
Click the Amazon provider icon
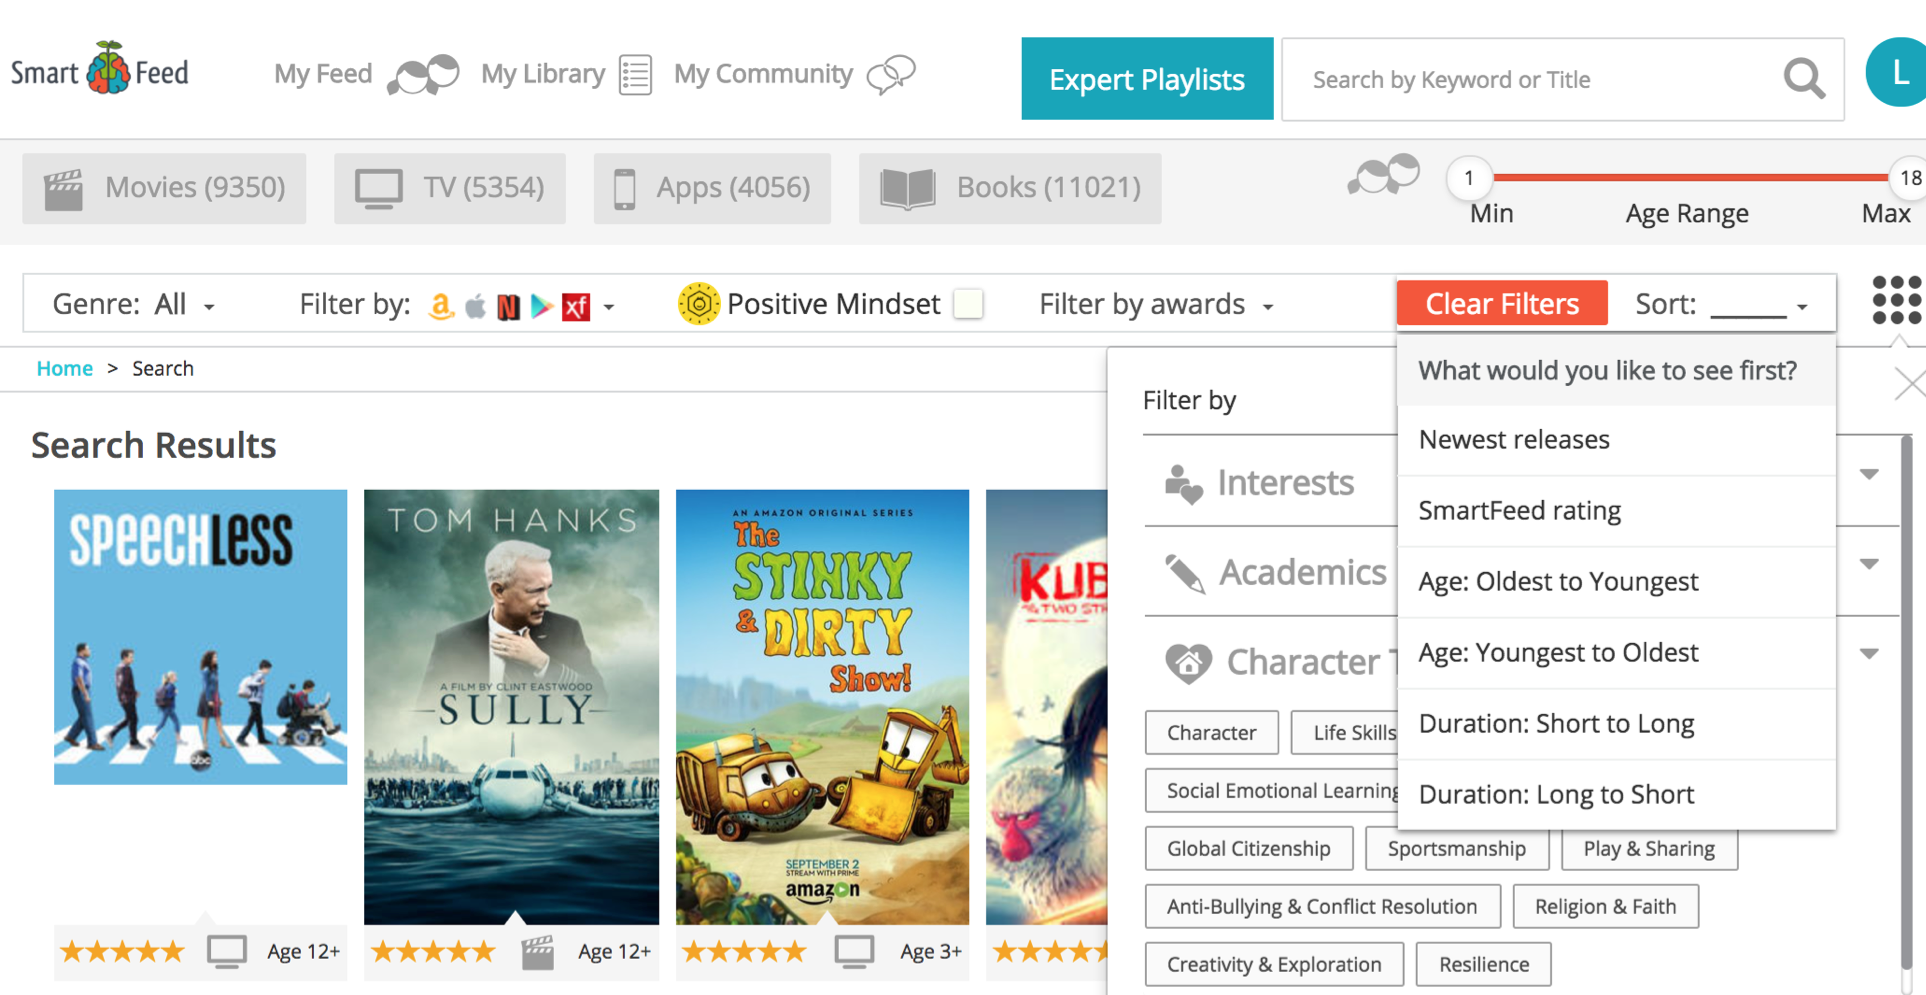(x=441, y=306)
